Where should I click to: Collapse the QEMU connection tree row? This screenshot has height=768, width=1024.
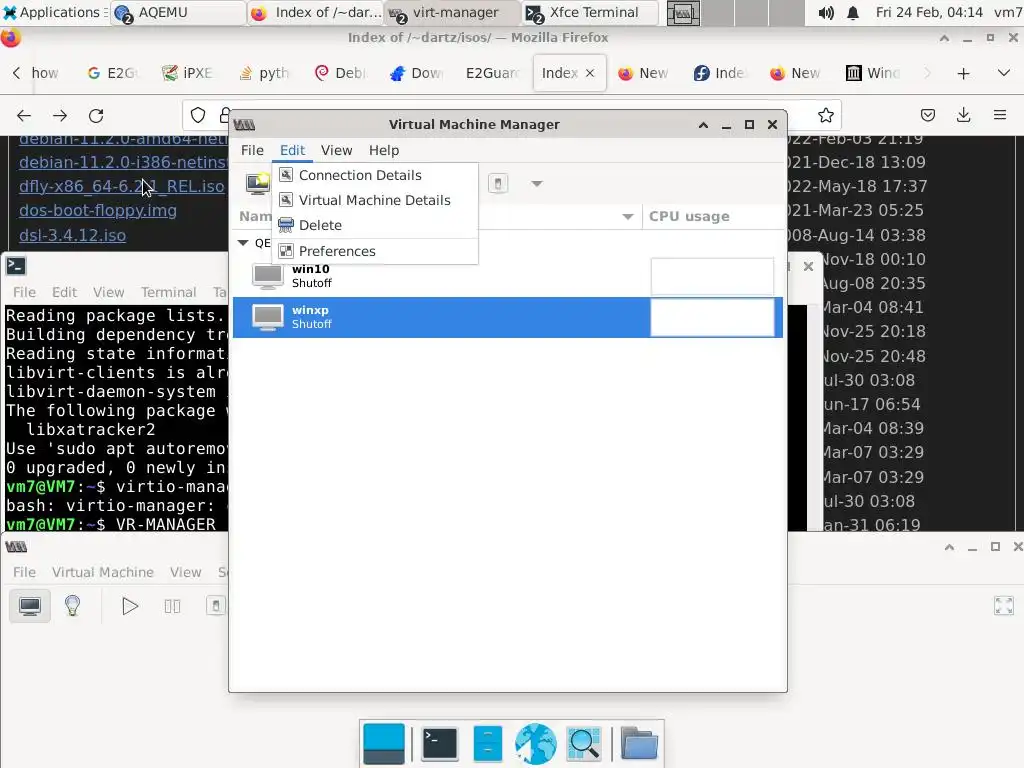(244, 243)
